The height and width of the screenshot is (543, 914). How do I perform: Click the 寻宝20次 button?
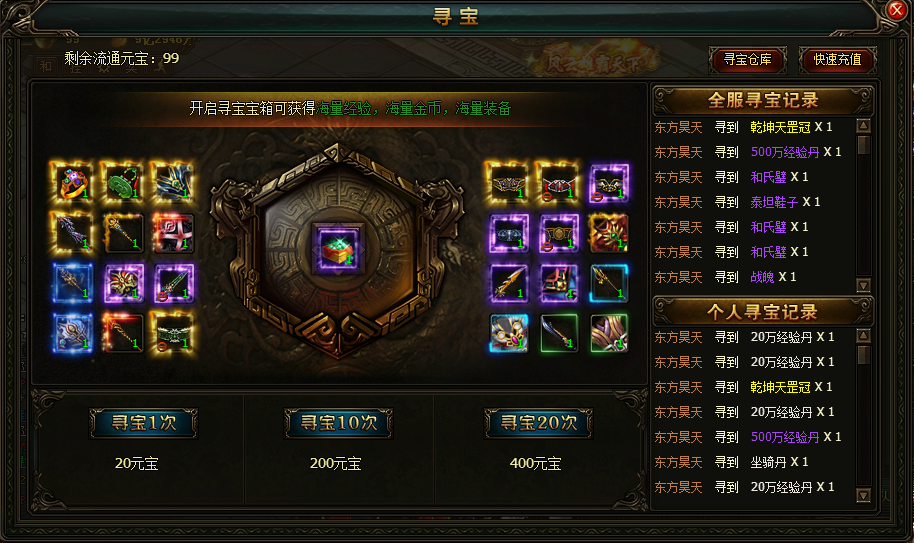539,423
